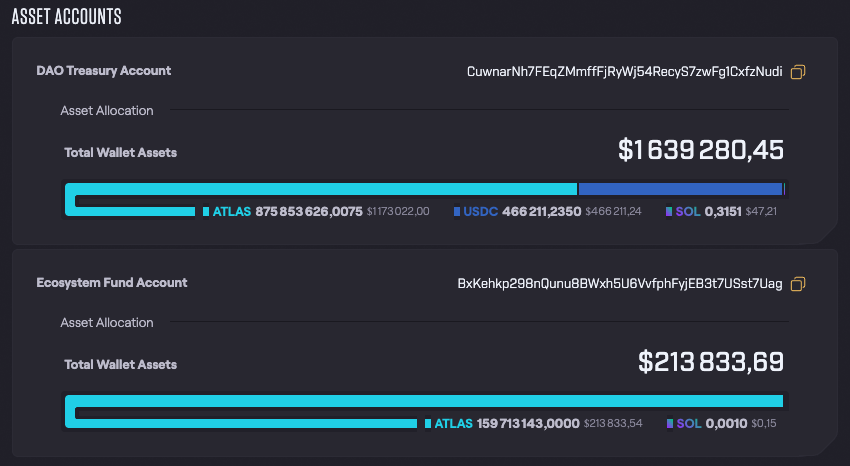The image size is (850, 466).
Task: Click the USDC legend color marker
Action: [457, 212]
